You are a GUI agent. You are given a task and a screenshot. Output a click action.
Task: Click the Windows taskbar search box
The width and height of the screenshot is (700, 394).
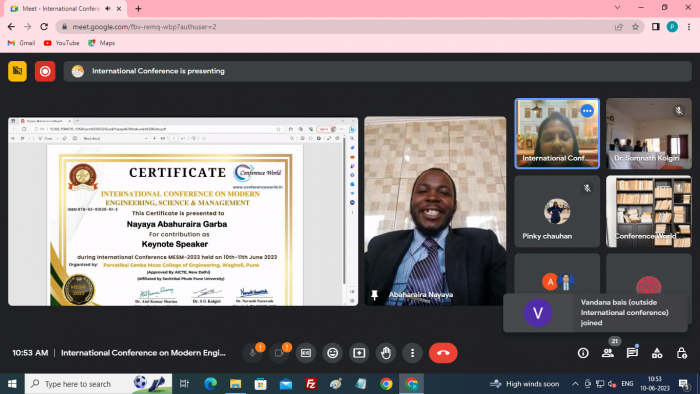tap(98, 384)
